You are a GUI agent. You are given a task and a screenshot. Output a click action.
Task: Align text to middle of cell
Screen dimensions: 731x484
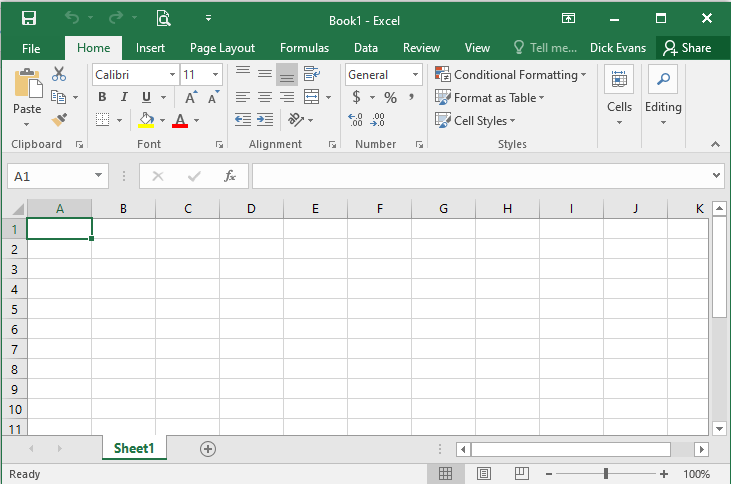(265, 74)
